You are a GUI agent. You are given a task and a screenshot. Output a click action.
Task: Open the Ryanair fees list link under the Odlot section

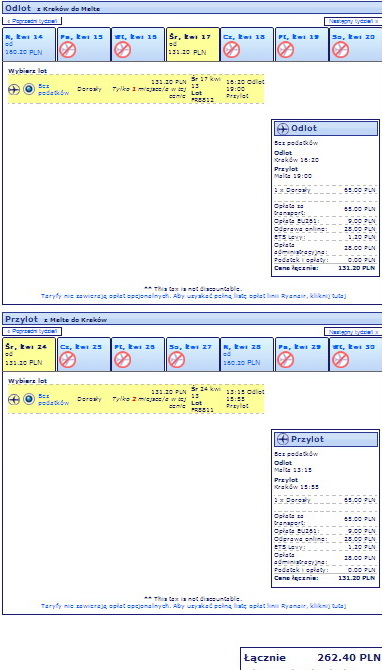click(194, 295)
